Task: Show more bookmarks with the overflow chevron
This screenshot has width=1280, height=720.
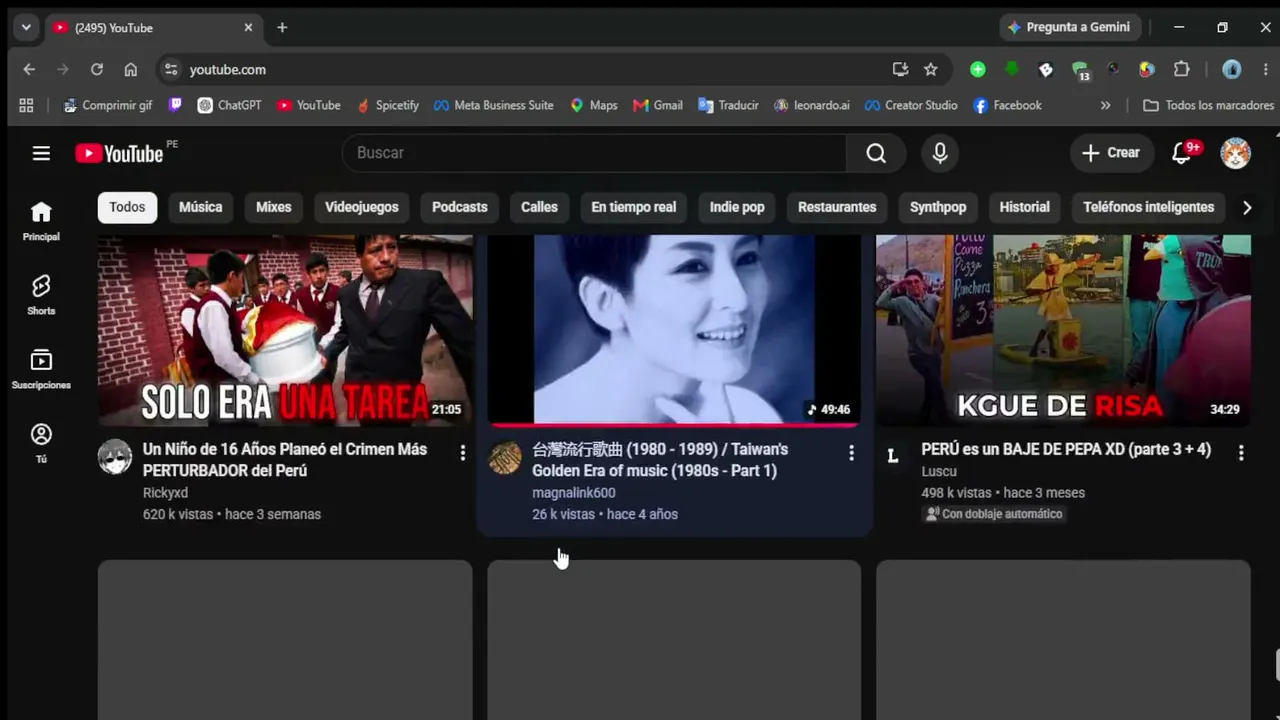Action: (x=1105, y=105)
